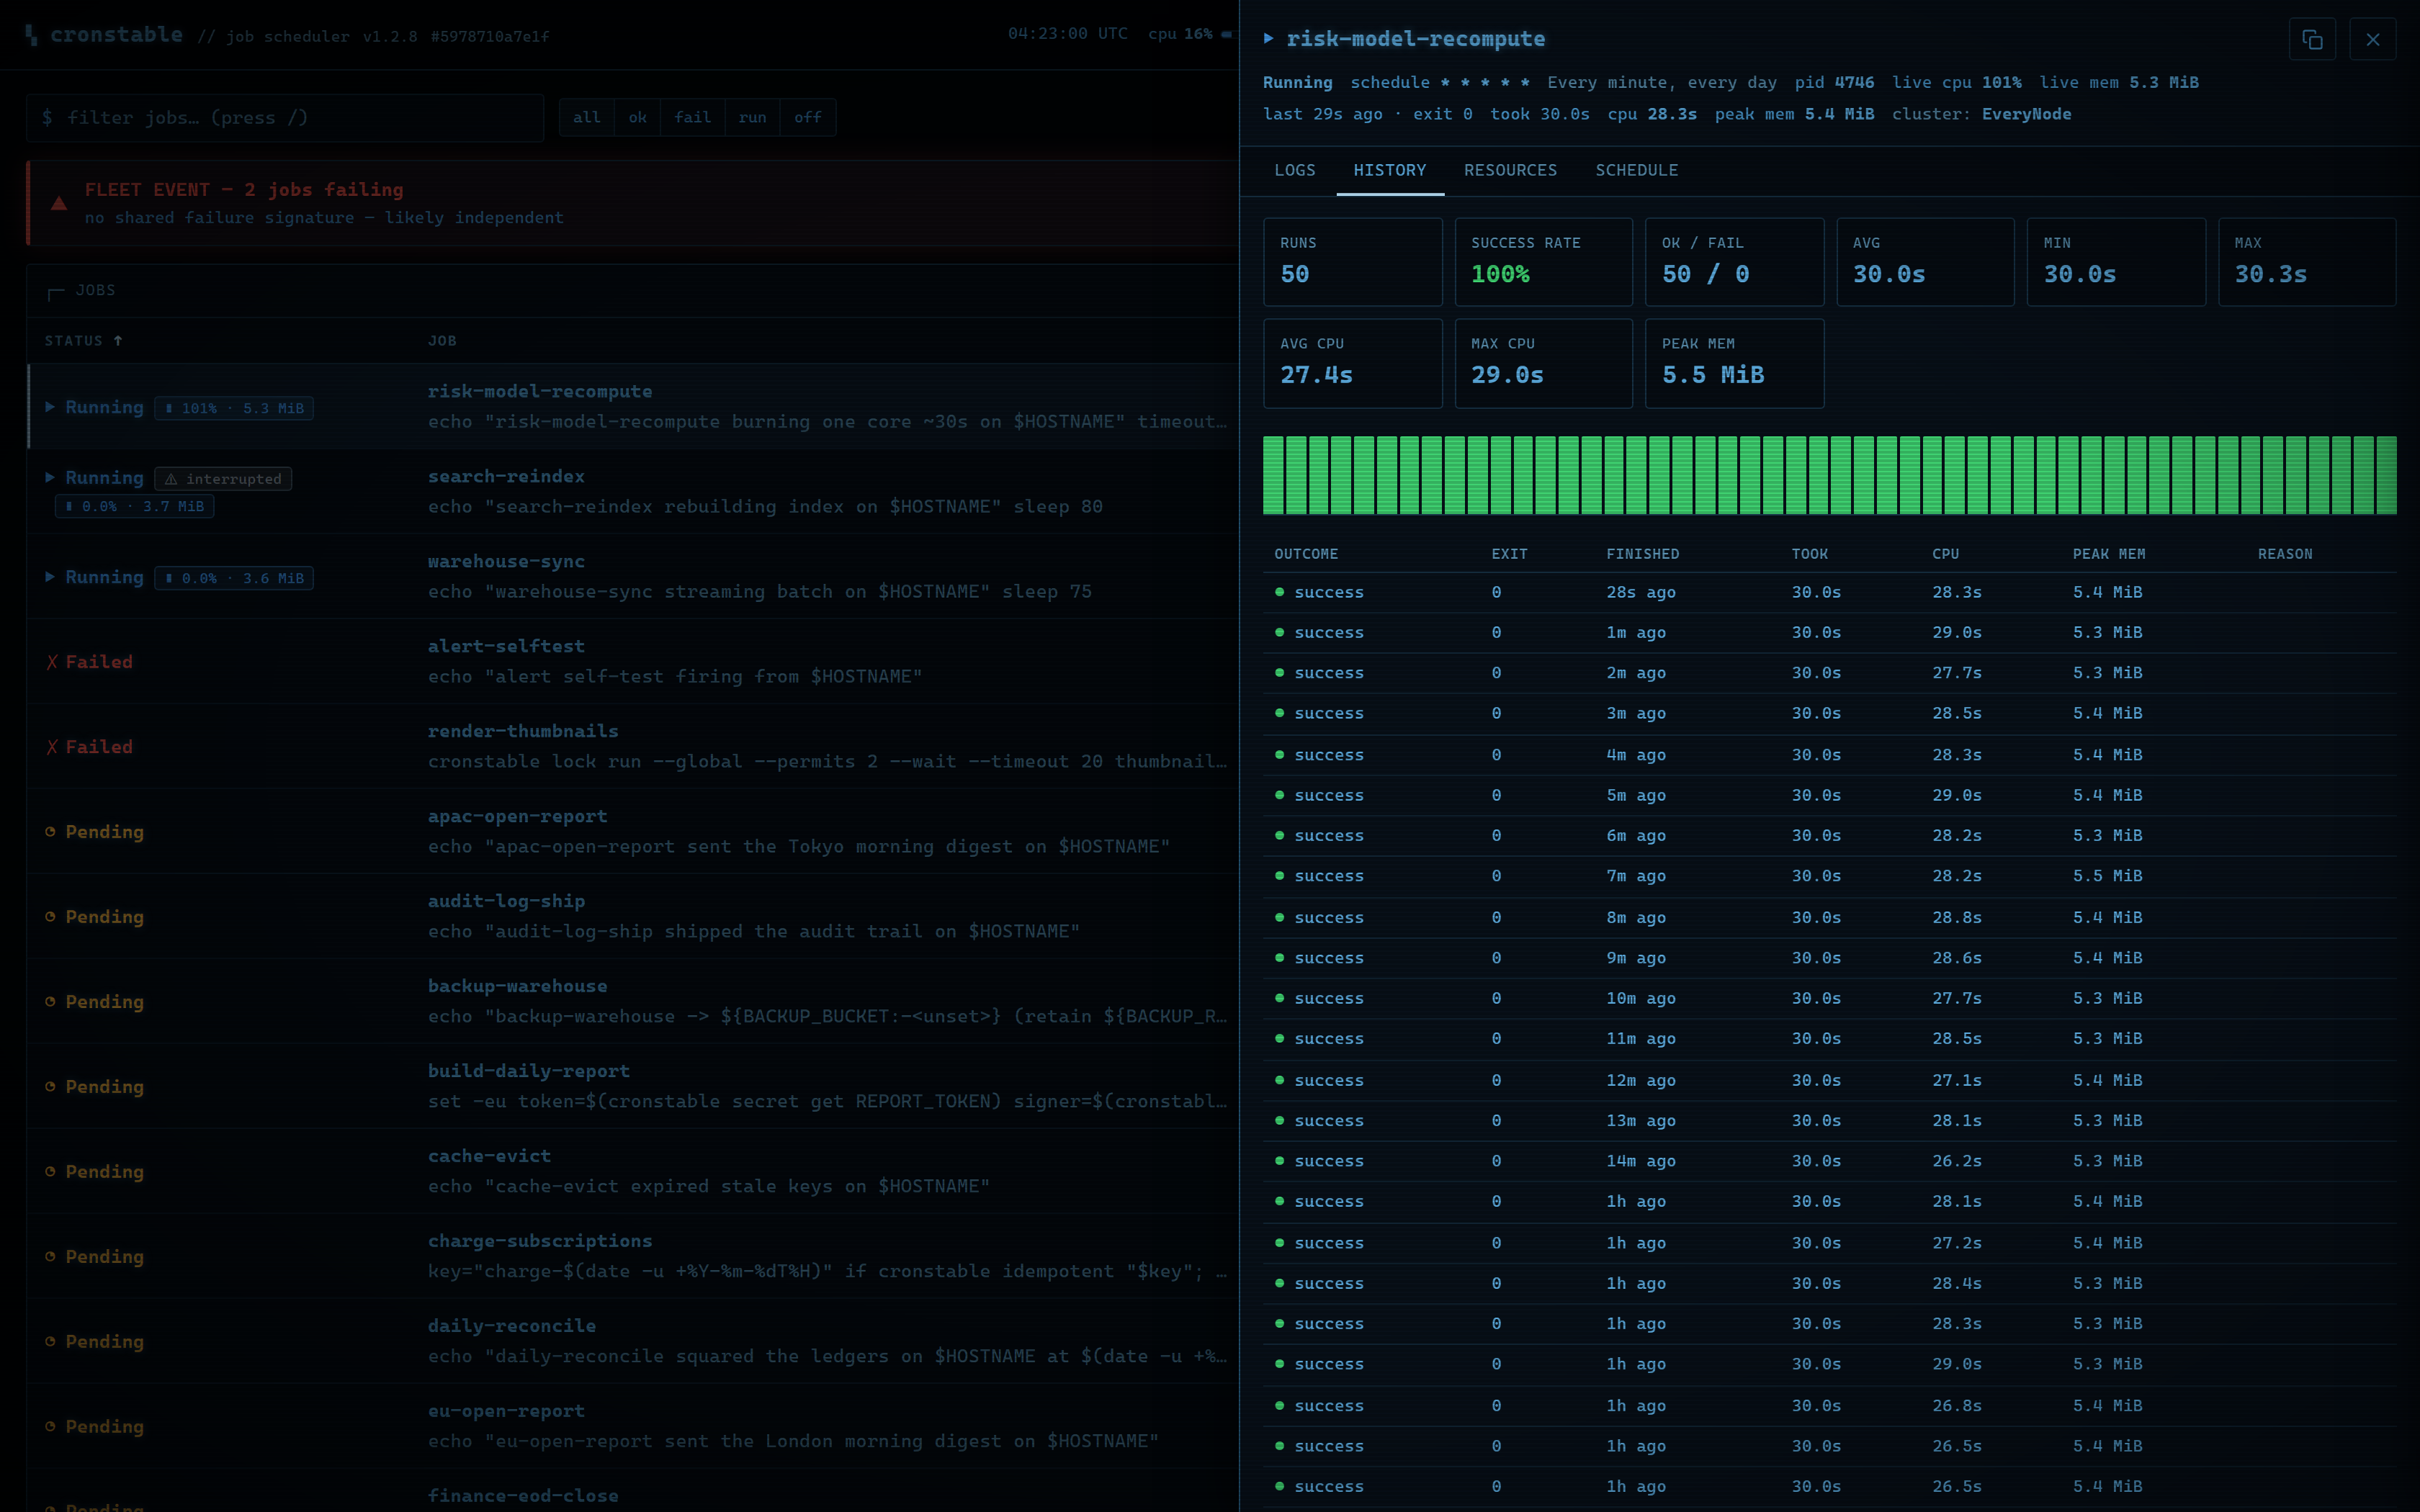Viewport: 2420px width, 1512px height.
Task: Click the SUCCESS RATE 100% card
Action: [x=1543, y=262]
